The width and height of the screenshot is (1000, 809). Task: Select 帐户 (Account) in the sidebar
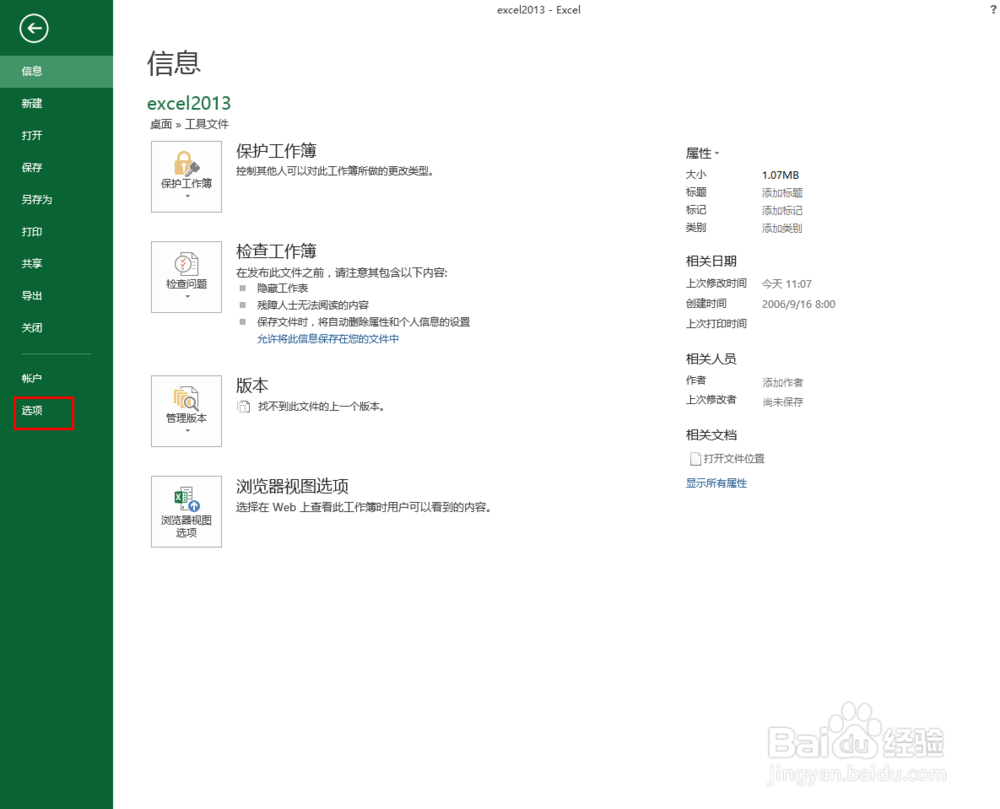click(x=30, y=378)
